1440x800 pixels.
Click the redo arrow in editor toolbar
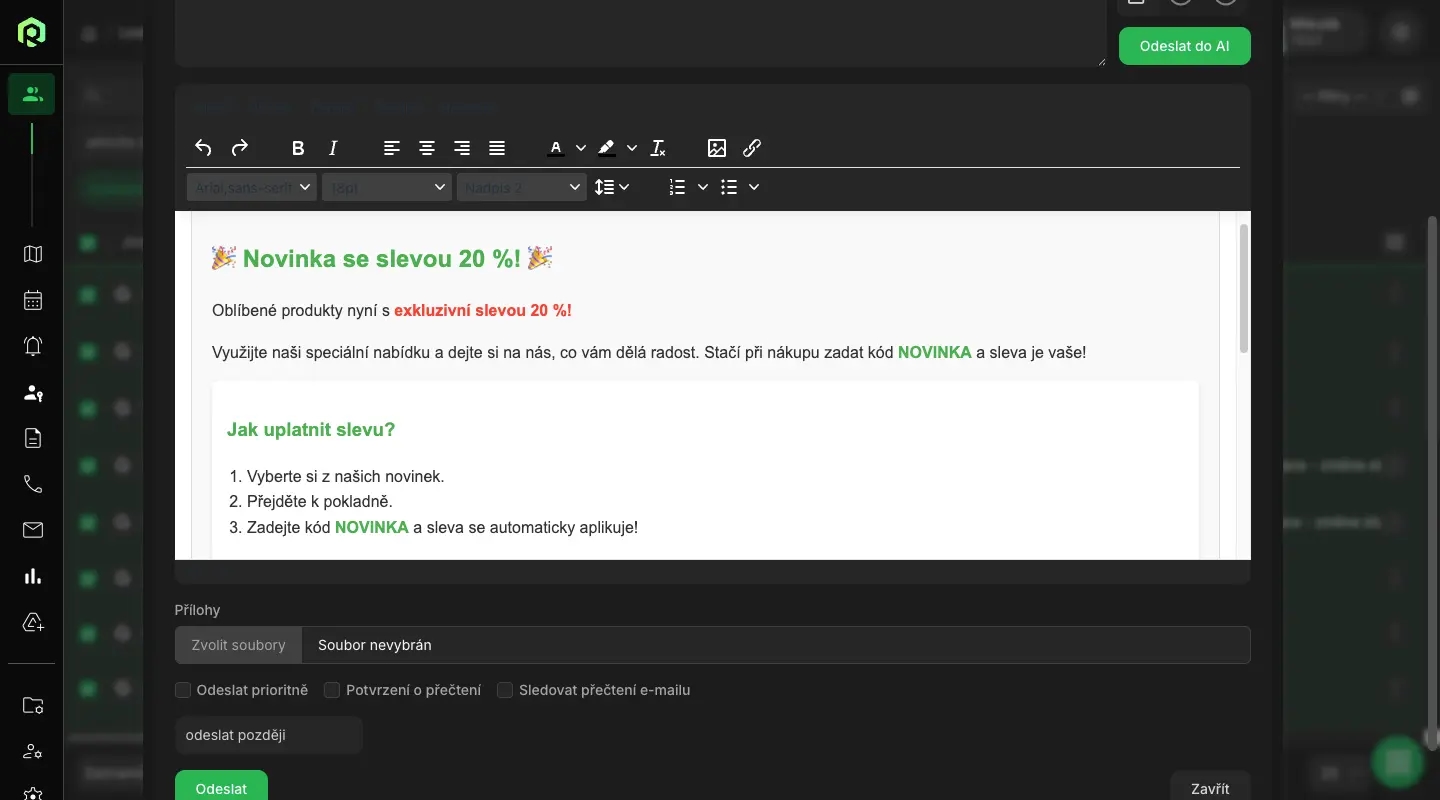(240, 148)
